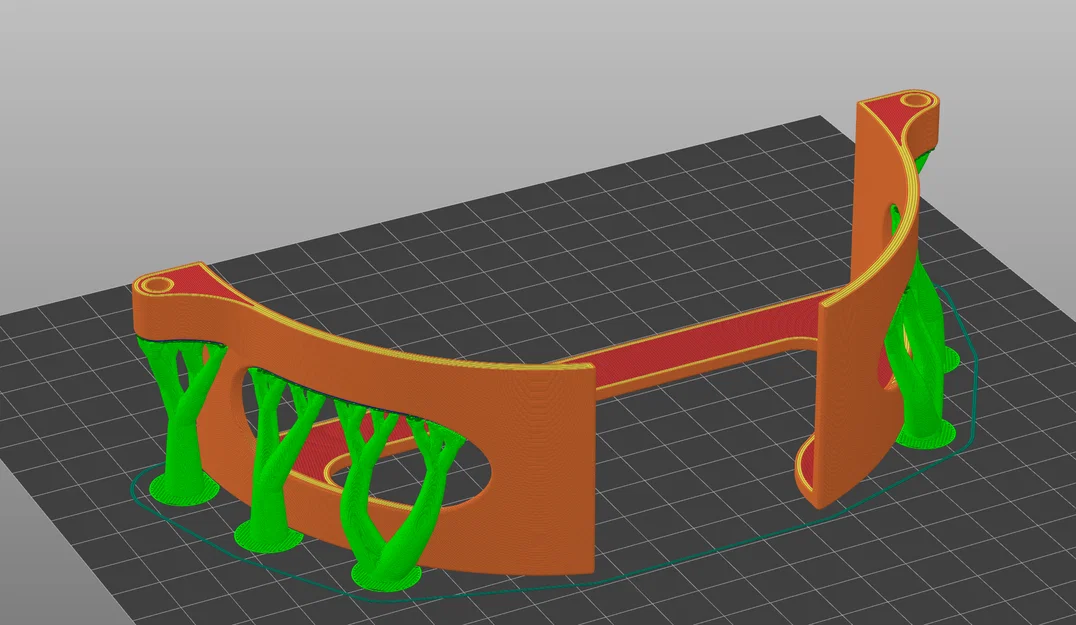Click the round hole on right top tab
The height and width of the screenshot is (625, 1076).
(x=915, y=100)
